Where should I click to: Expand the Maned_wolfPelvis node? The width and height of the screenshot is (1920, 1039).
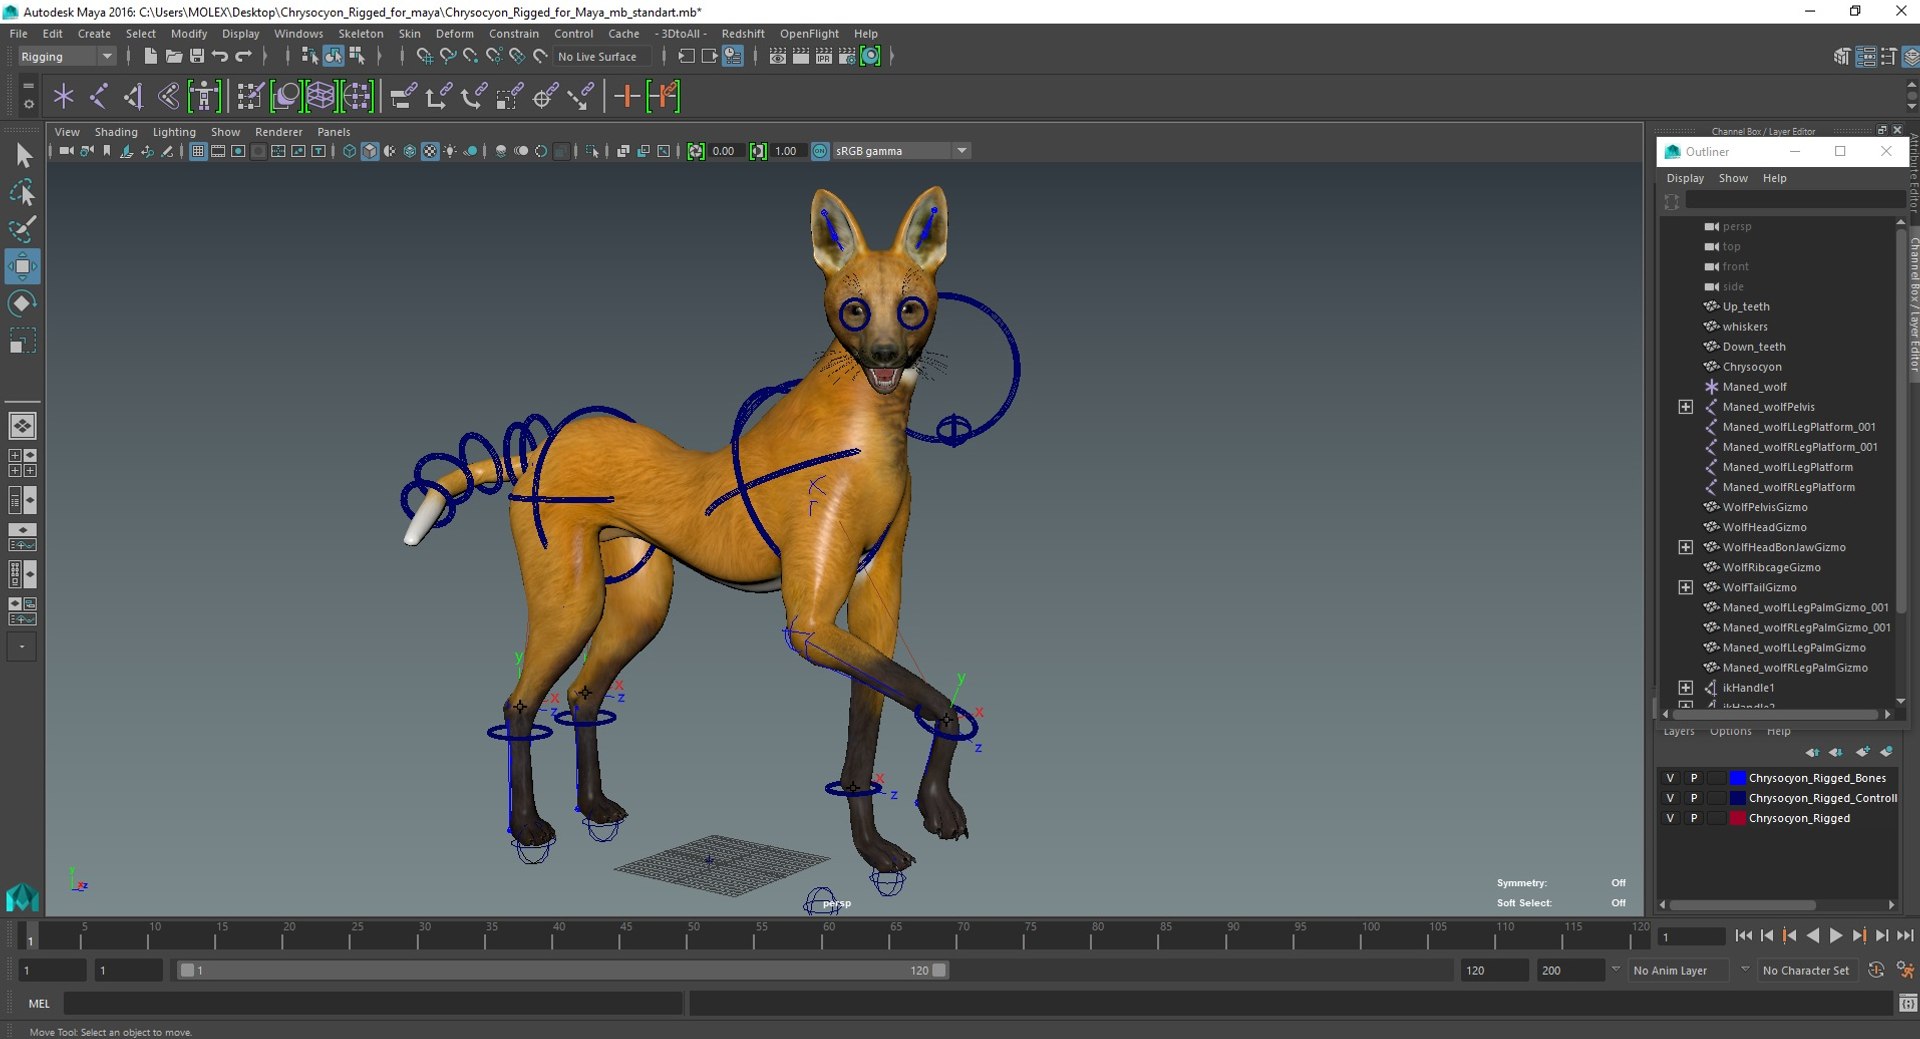click(x=1685, y=407)
